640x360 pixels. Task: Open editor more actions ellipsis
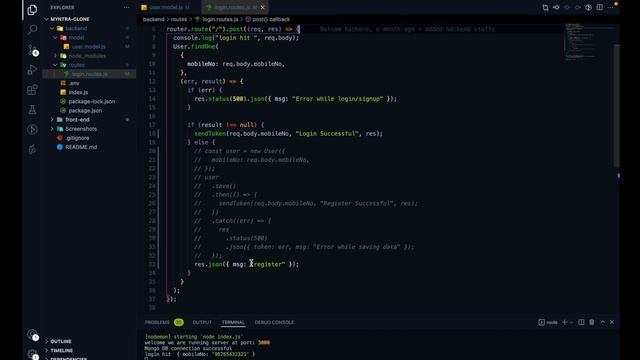pos(610,7)
